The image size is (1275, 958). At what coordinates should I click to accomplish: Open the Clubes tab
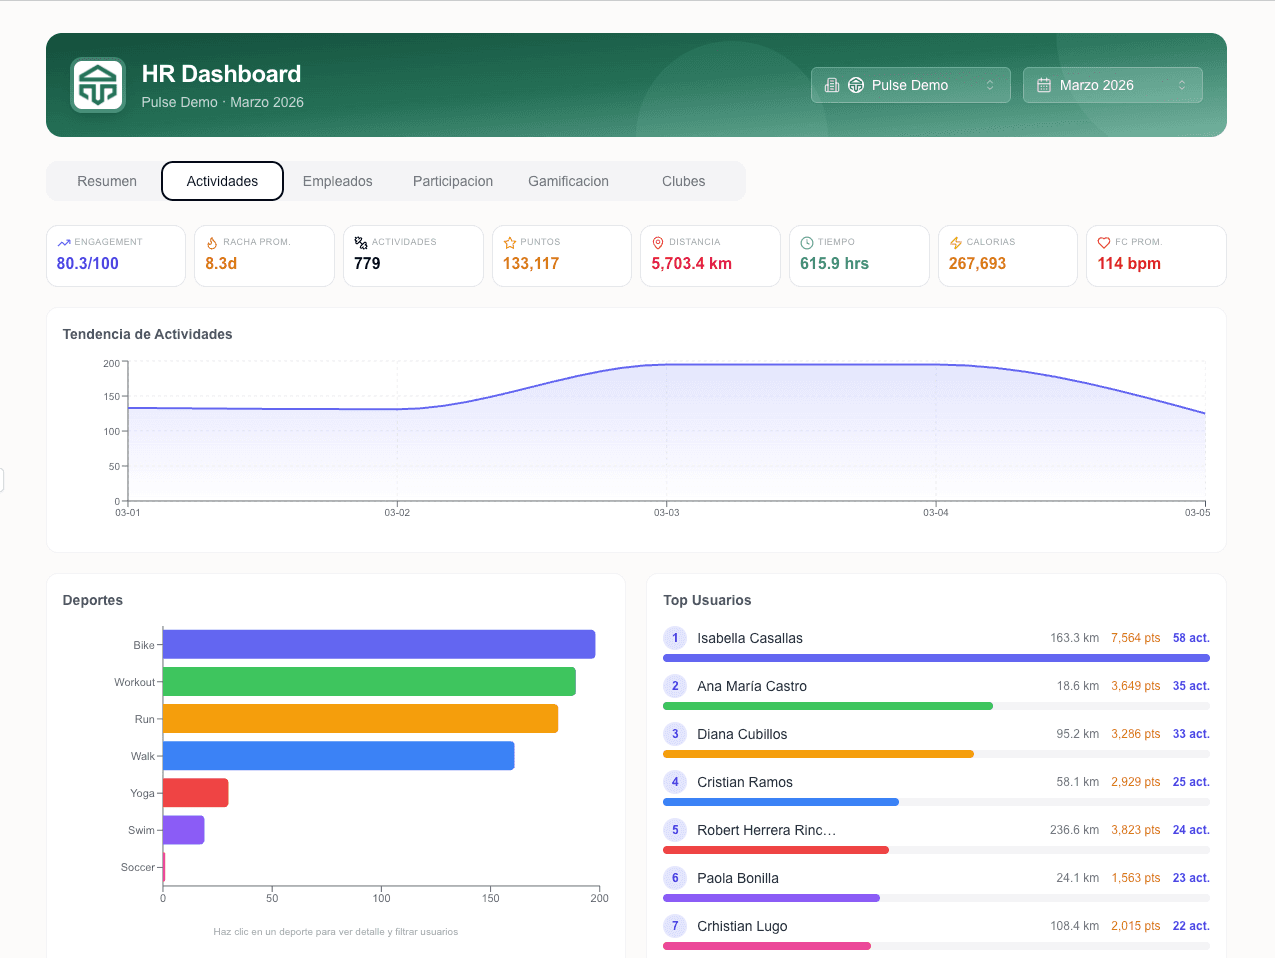[x=683, y=181]
